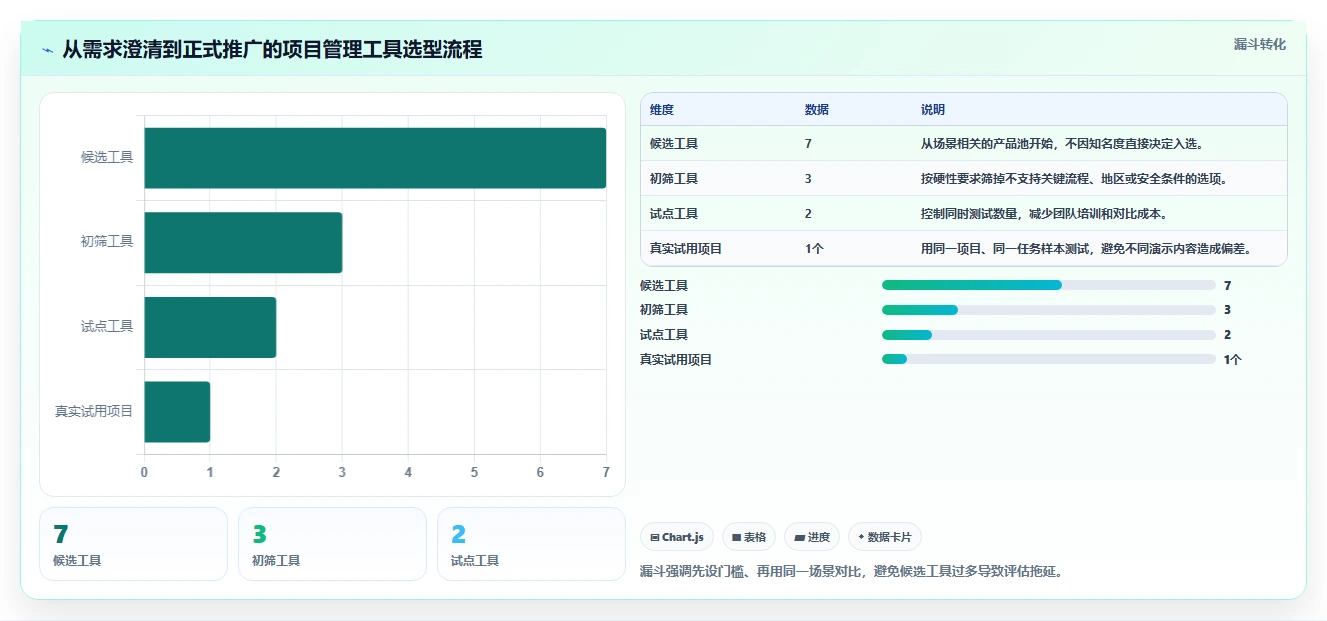The image size is (1327, 621).
Task: Select the 候选工具 table row cell
Action: coord(674,144)
